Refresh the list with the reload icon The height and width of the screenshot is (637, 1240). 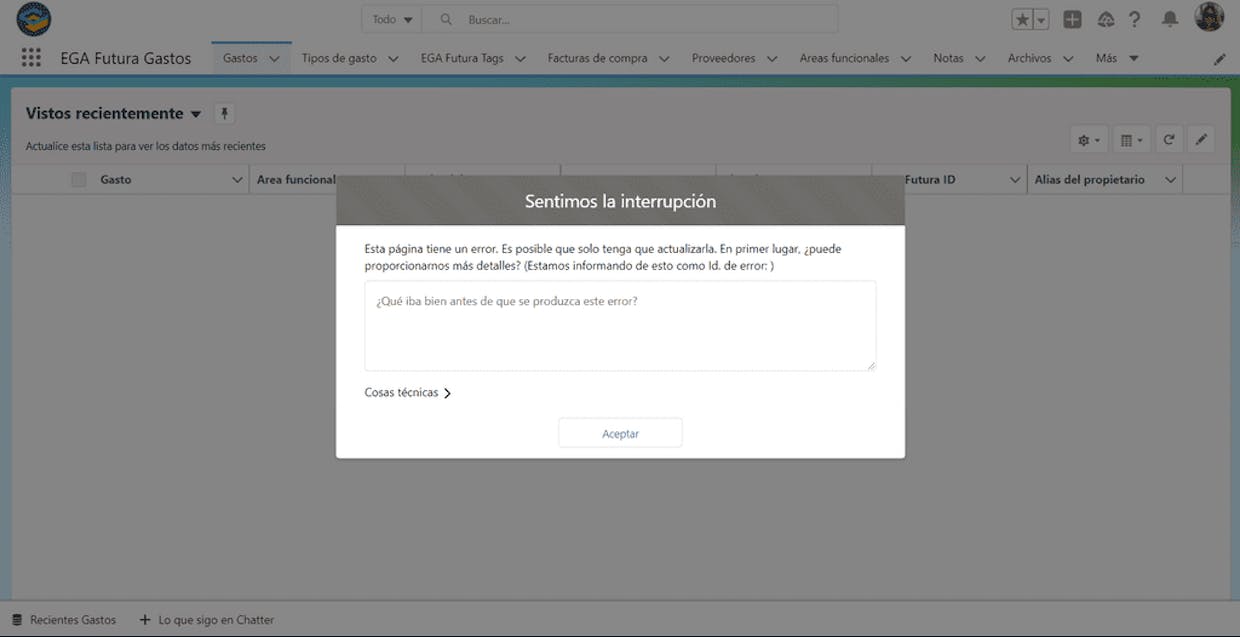click(x=1168, y=140)
